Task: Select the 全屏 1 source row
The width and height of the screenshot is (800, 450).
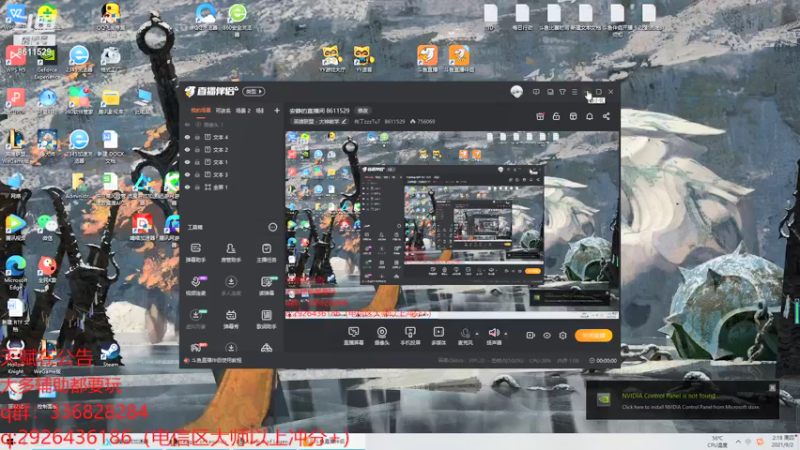Action: pos(232,187)
